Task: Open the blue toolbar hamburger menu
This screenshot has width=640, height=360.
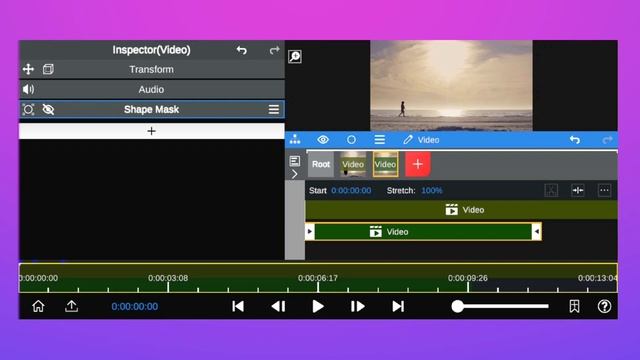Action: (380, 140)
